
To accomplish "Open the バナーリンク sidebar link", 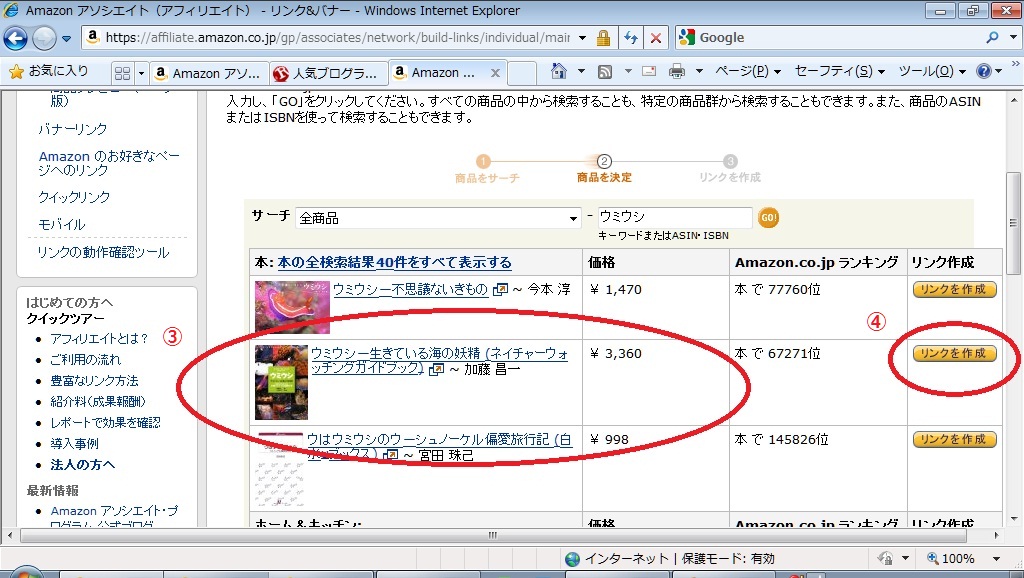I will coord(72,129).
